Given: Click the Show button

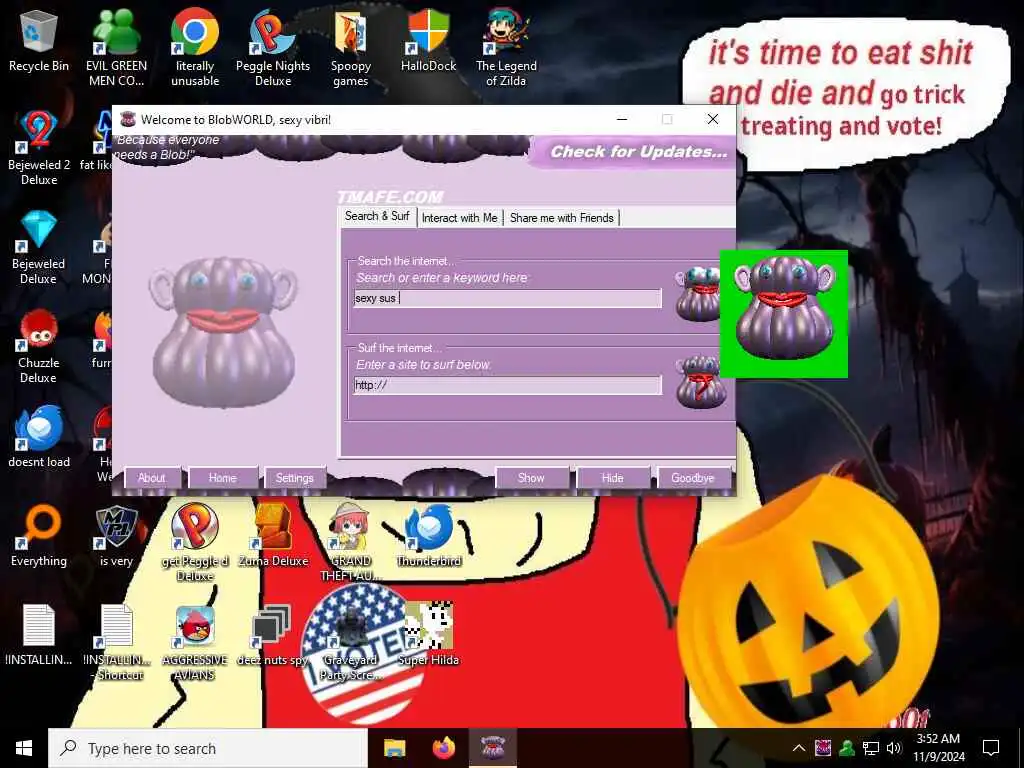Looking at the screenshot, I should pyautogui.click(x=531, y=478).
